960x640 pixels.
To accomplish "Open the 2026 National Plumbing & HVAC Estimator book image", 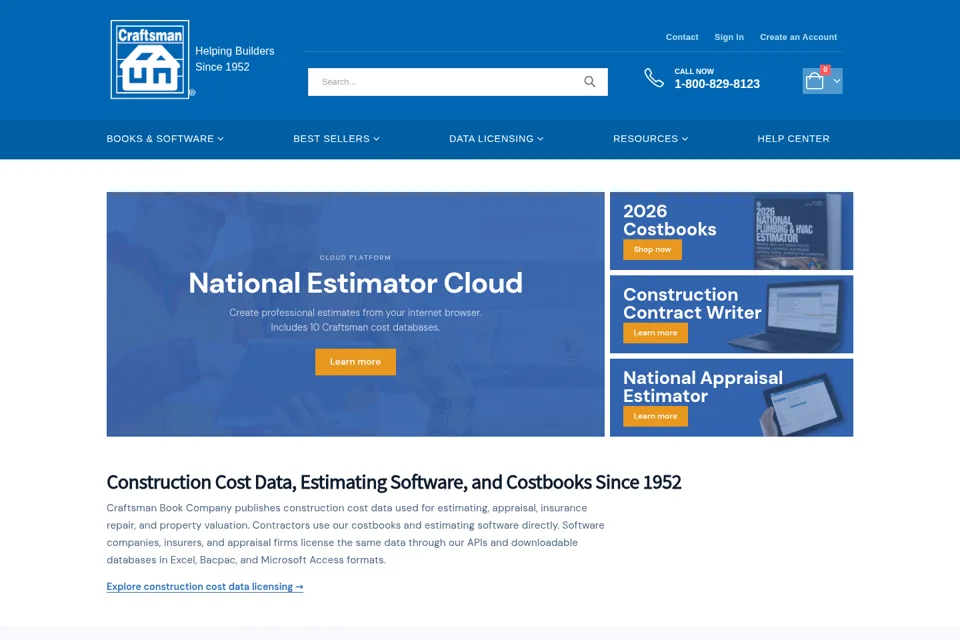I will (x=798, y=232).
